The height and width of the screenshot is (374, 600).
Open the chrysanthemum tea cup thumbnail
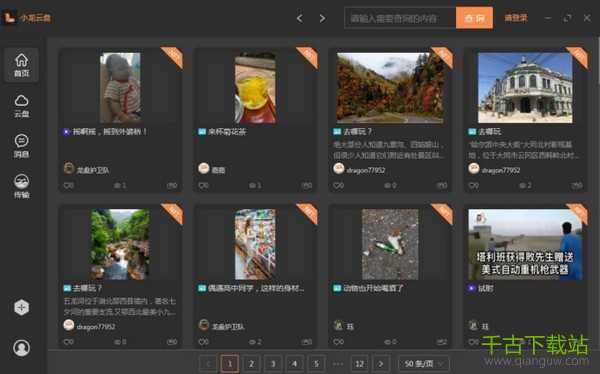(x=255, y=88)
